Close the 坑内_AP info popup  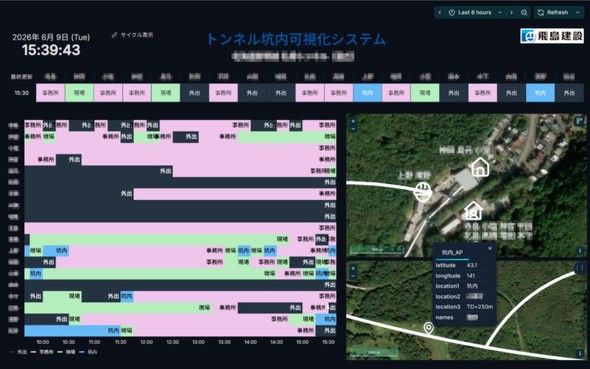click(490, 248)
